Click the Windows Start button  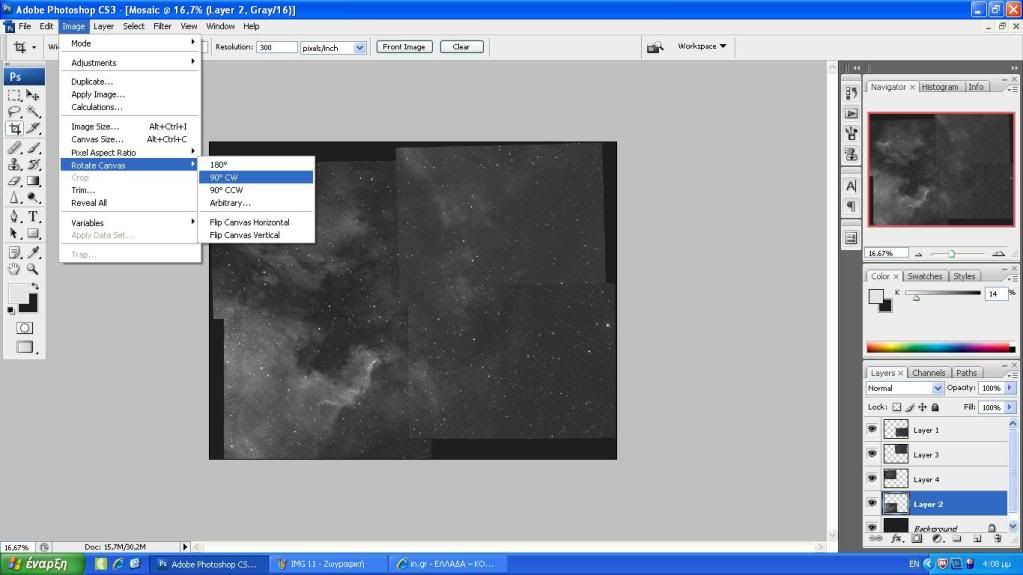(x=41, y=564)
